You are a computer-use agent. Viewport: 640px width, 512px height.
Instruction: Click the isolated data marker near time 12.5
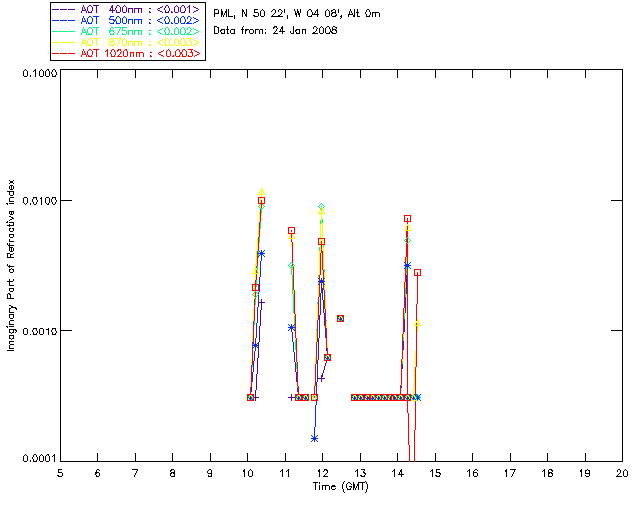pos(340,318)
